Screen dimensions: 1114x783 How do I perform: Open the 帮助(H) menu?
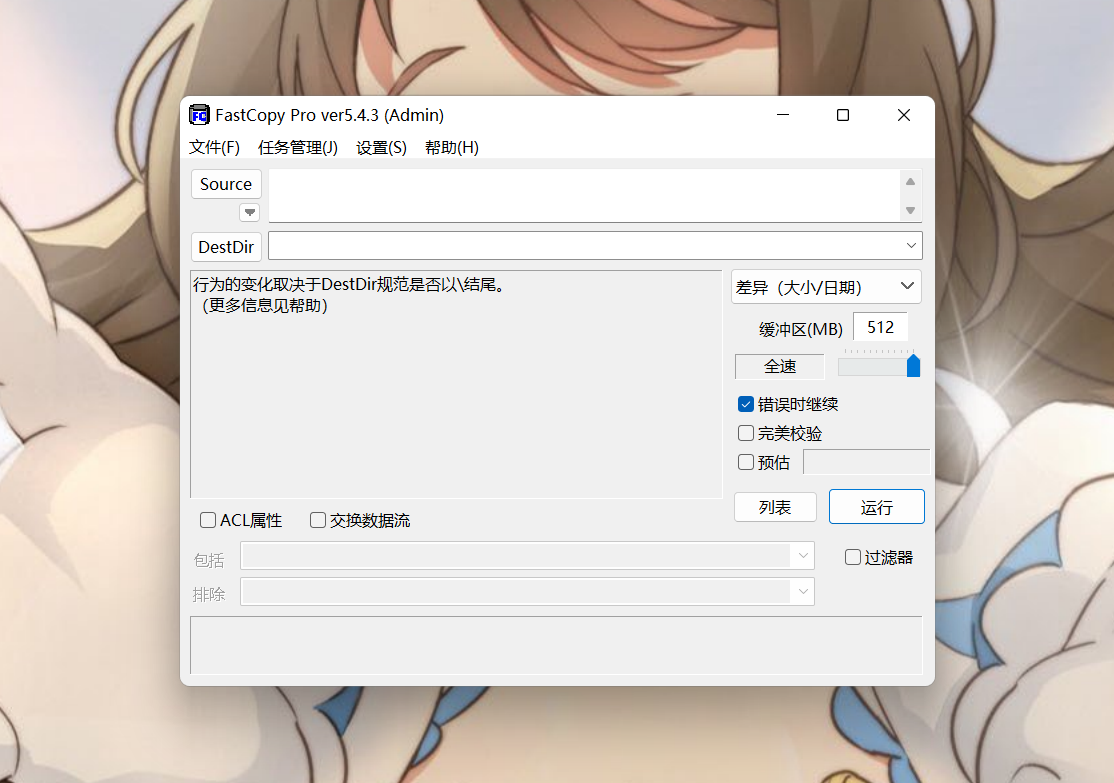(452, 147)
